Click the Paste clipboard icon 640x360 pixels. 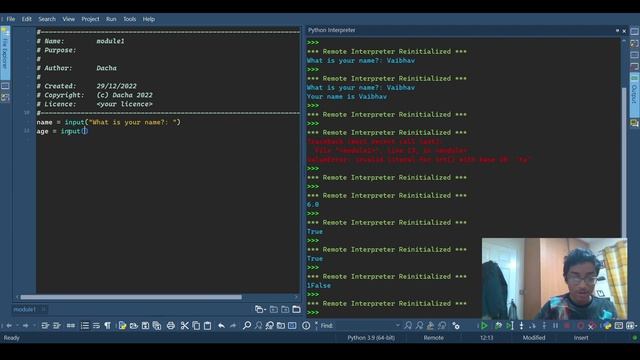tap(208, 326)
